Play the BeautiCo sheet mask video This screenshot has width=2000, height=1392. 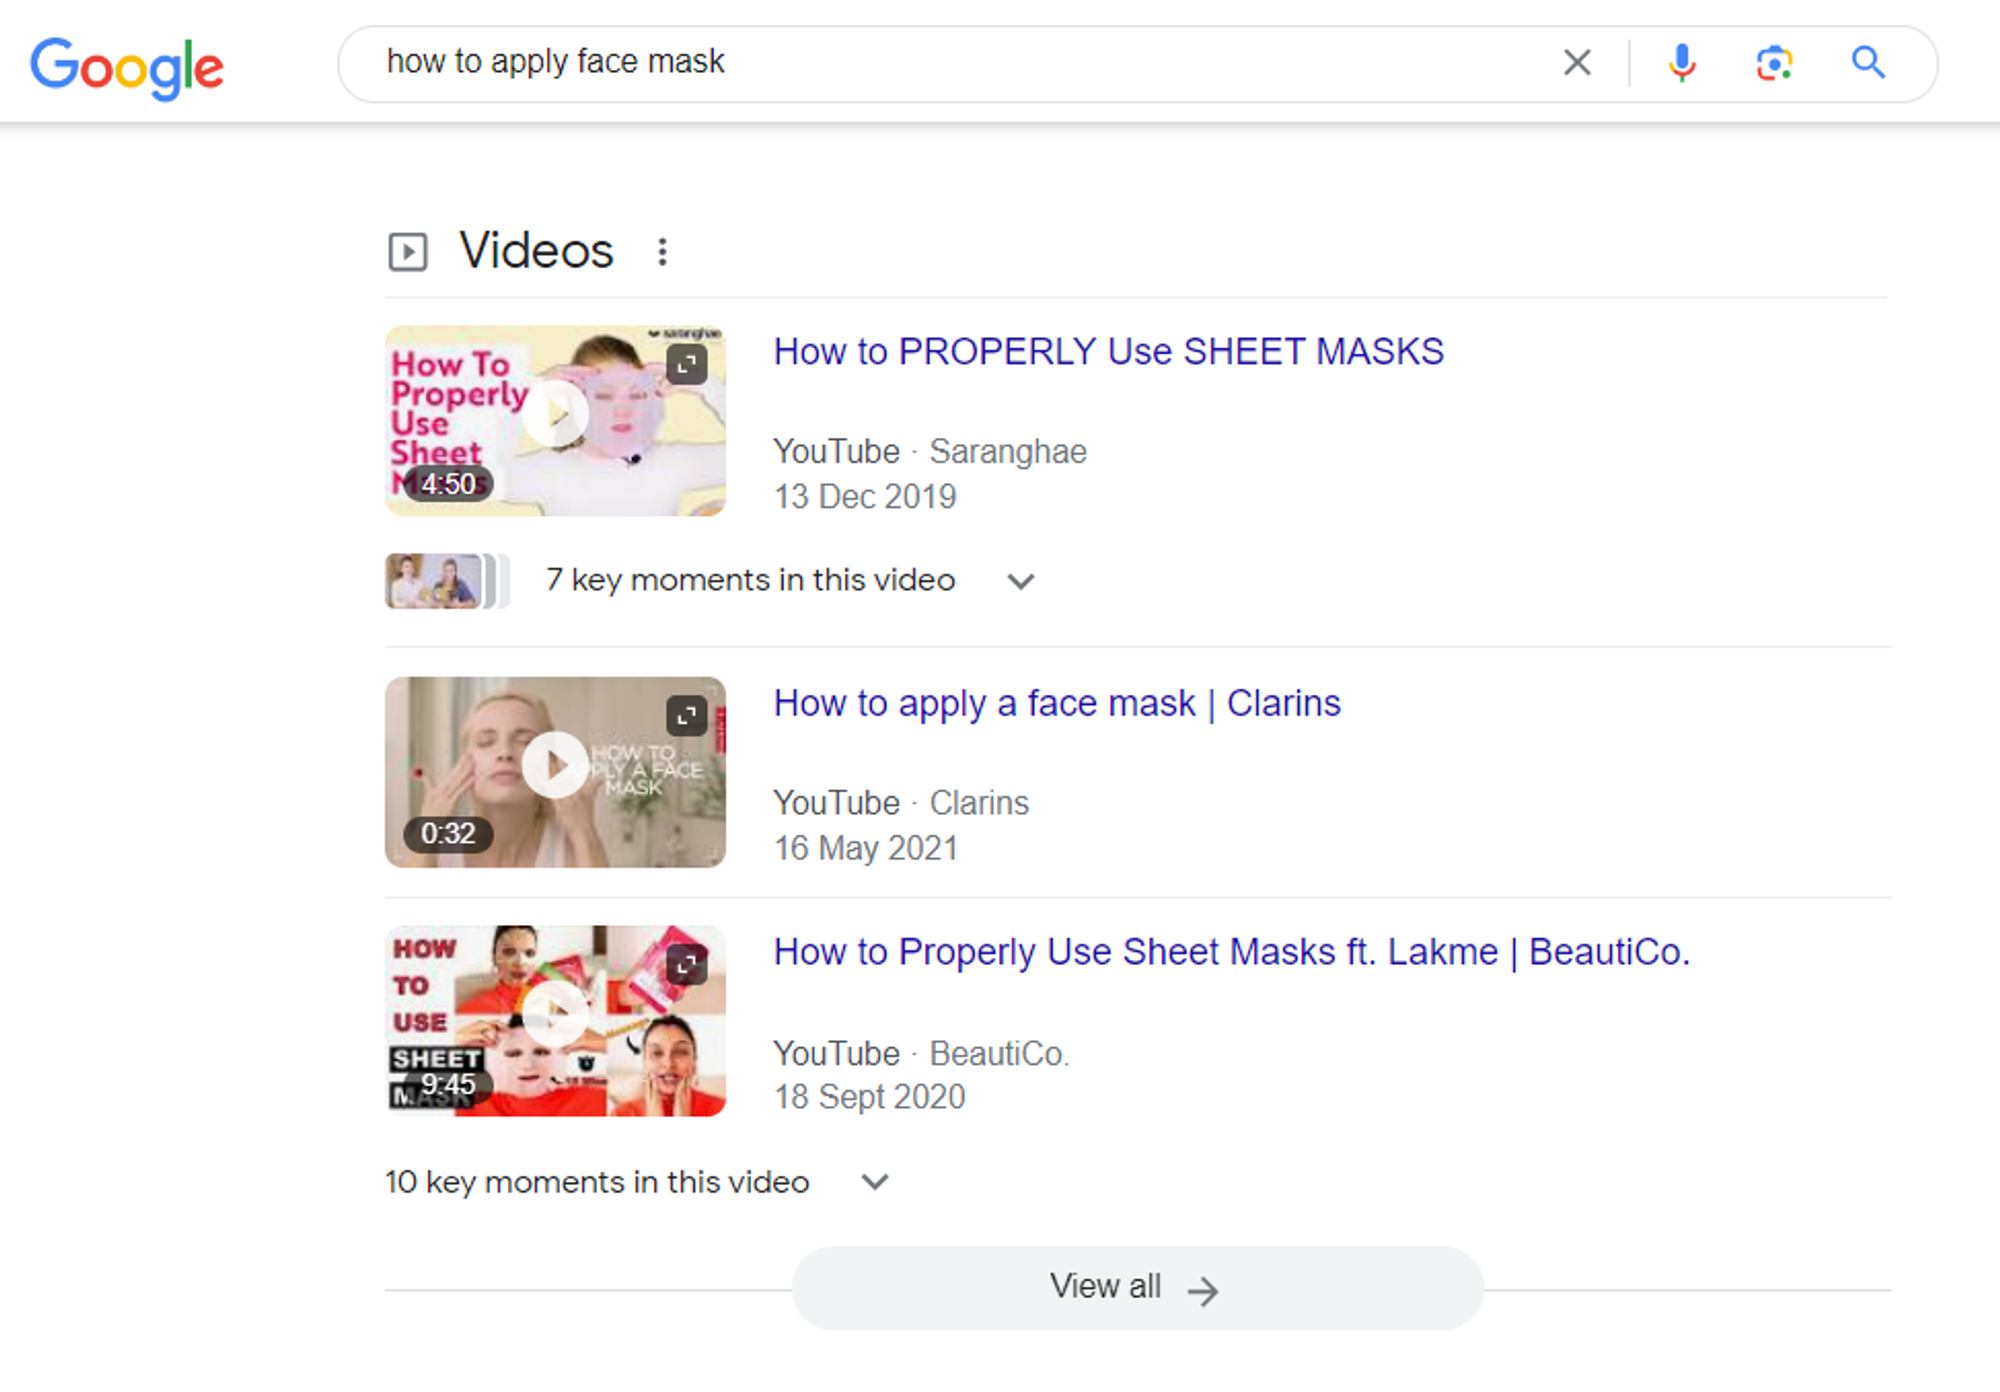click(x=555, y=1015)
